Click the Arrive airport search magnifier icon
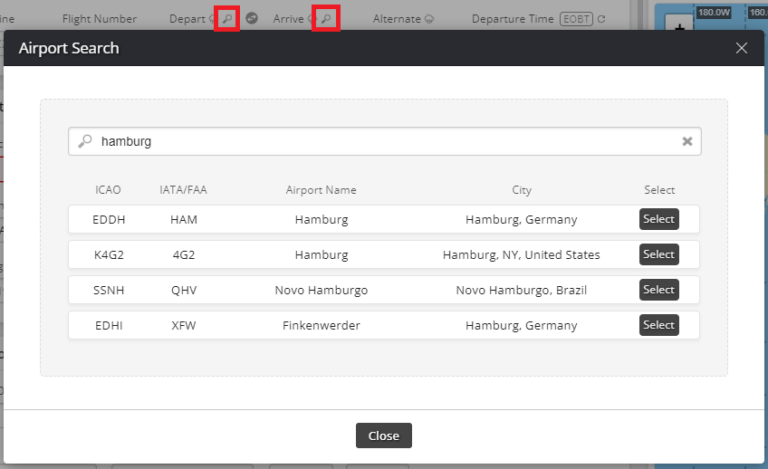 pyautogui.click(x=326, y=18)
